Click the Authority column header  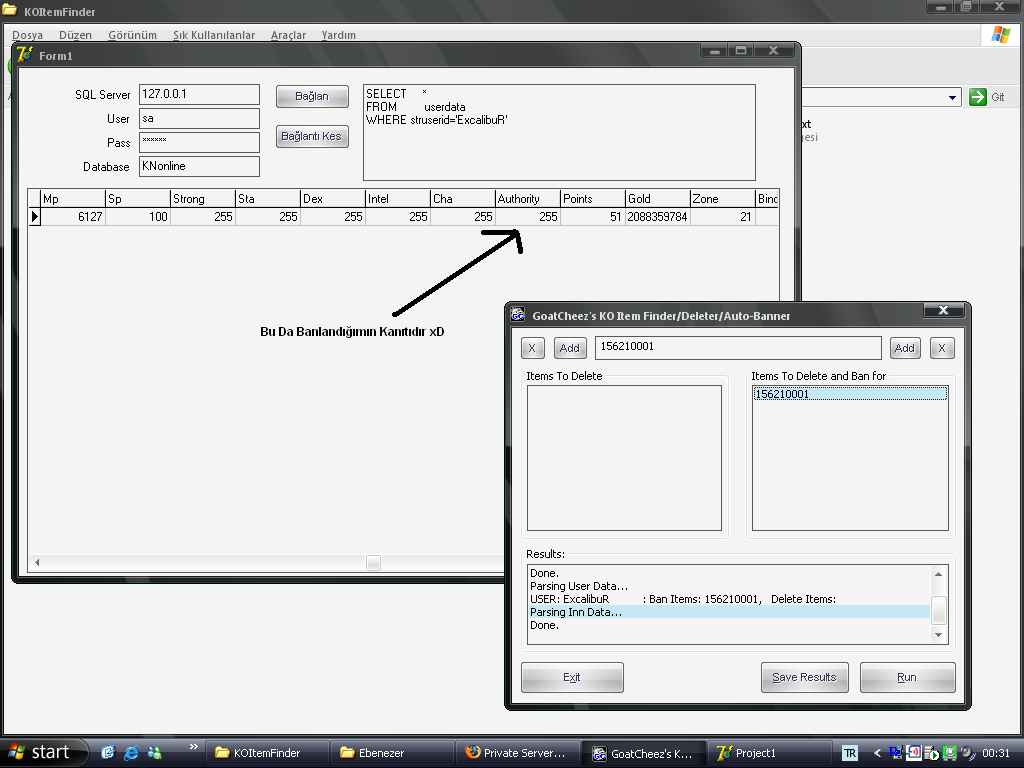point(528,199)
